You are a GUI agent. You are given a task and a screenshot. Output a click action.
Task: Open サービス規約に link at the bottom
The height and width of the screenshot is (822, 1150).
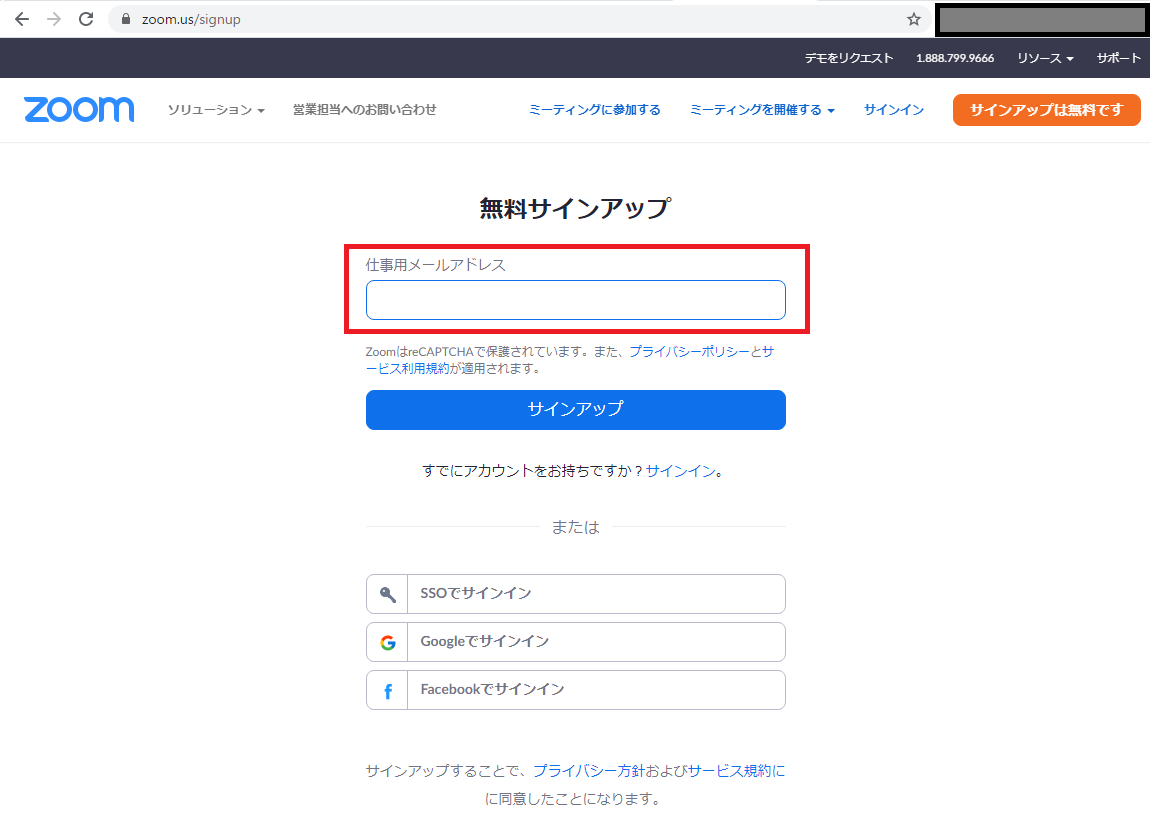736,771
